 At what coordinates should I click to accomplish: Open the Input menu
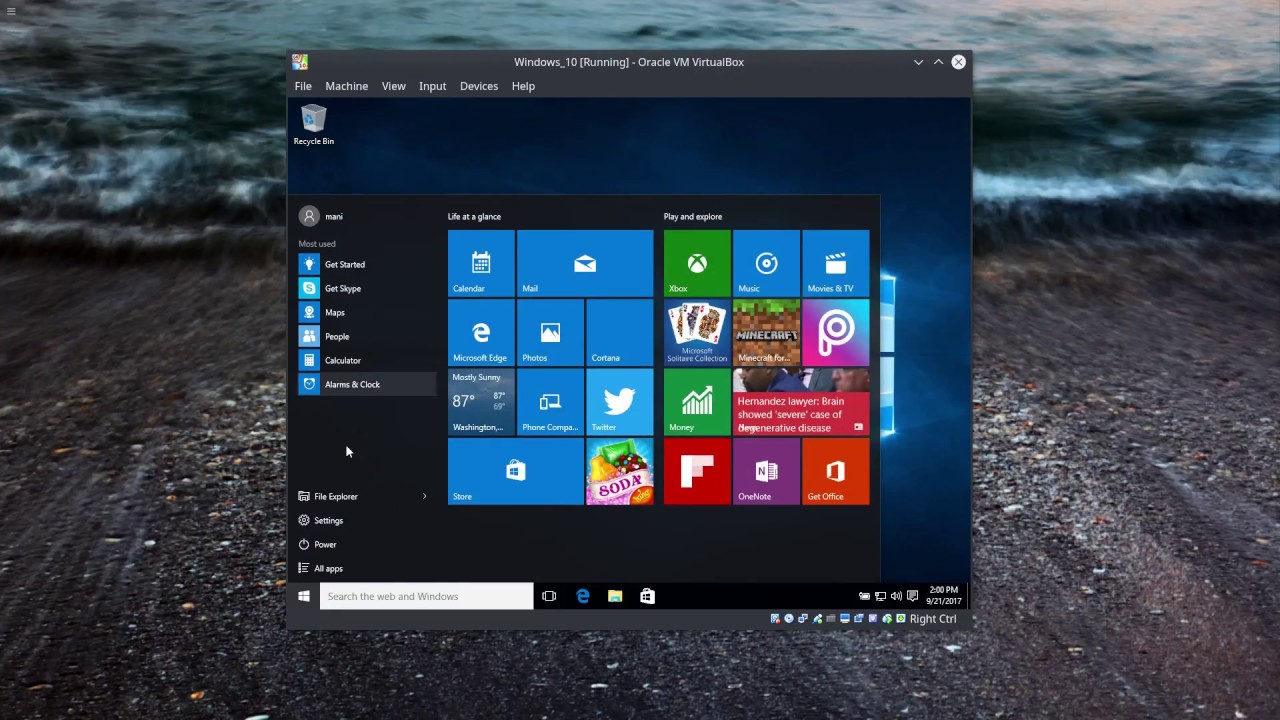click(432, 86)
